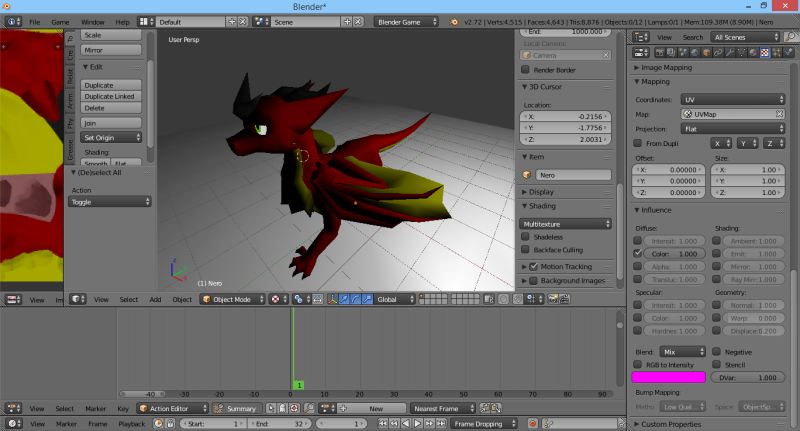
Task: Click the Join button
Action: tap(111, 123)
